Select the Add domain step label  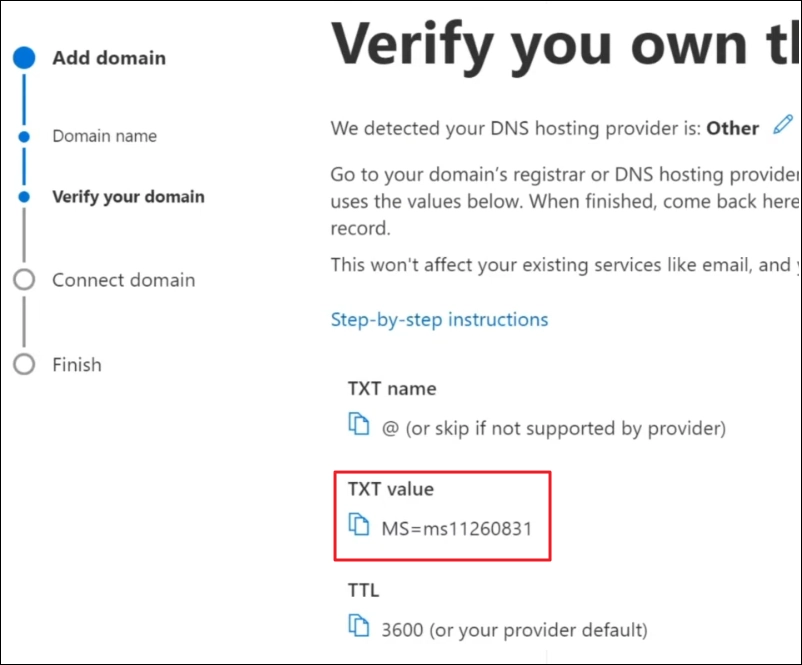pos(109,58)
